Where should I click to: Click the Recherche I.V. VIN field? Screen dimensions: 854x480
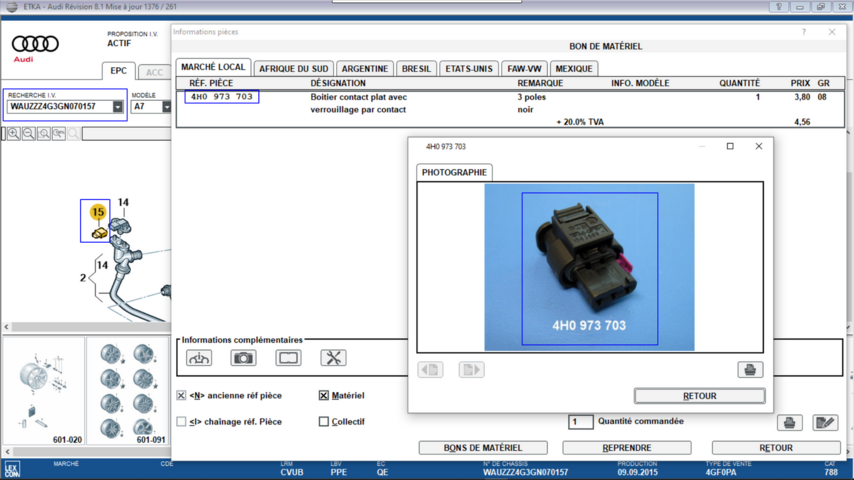(x=60, y=107)
